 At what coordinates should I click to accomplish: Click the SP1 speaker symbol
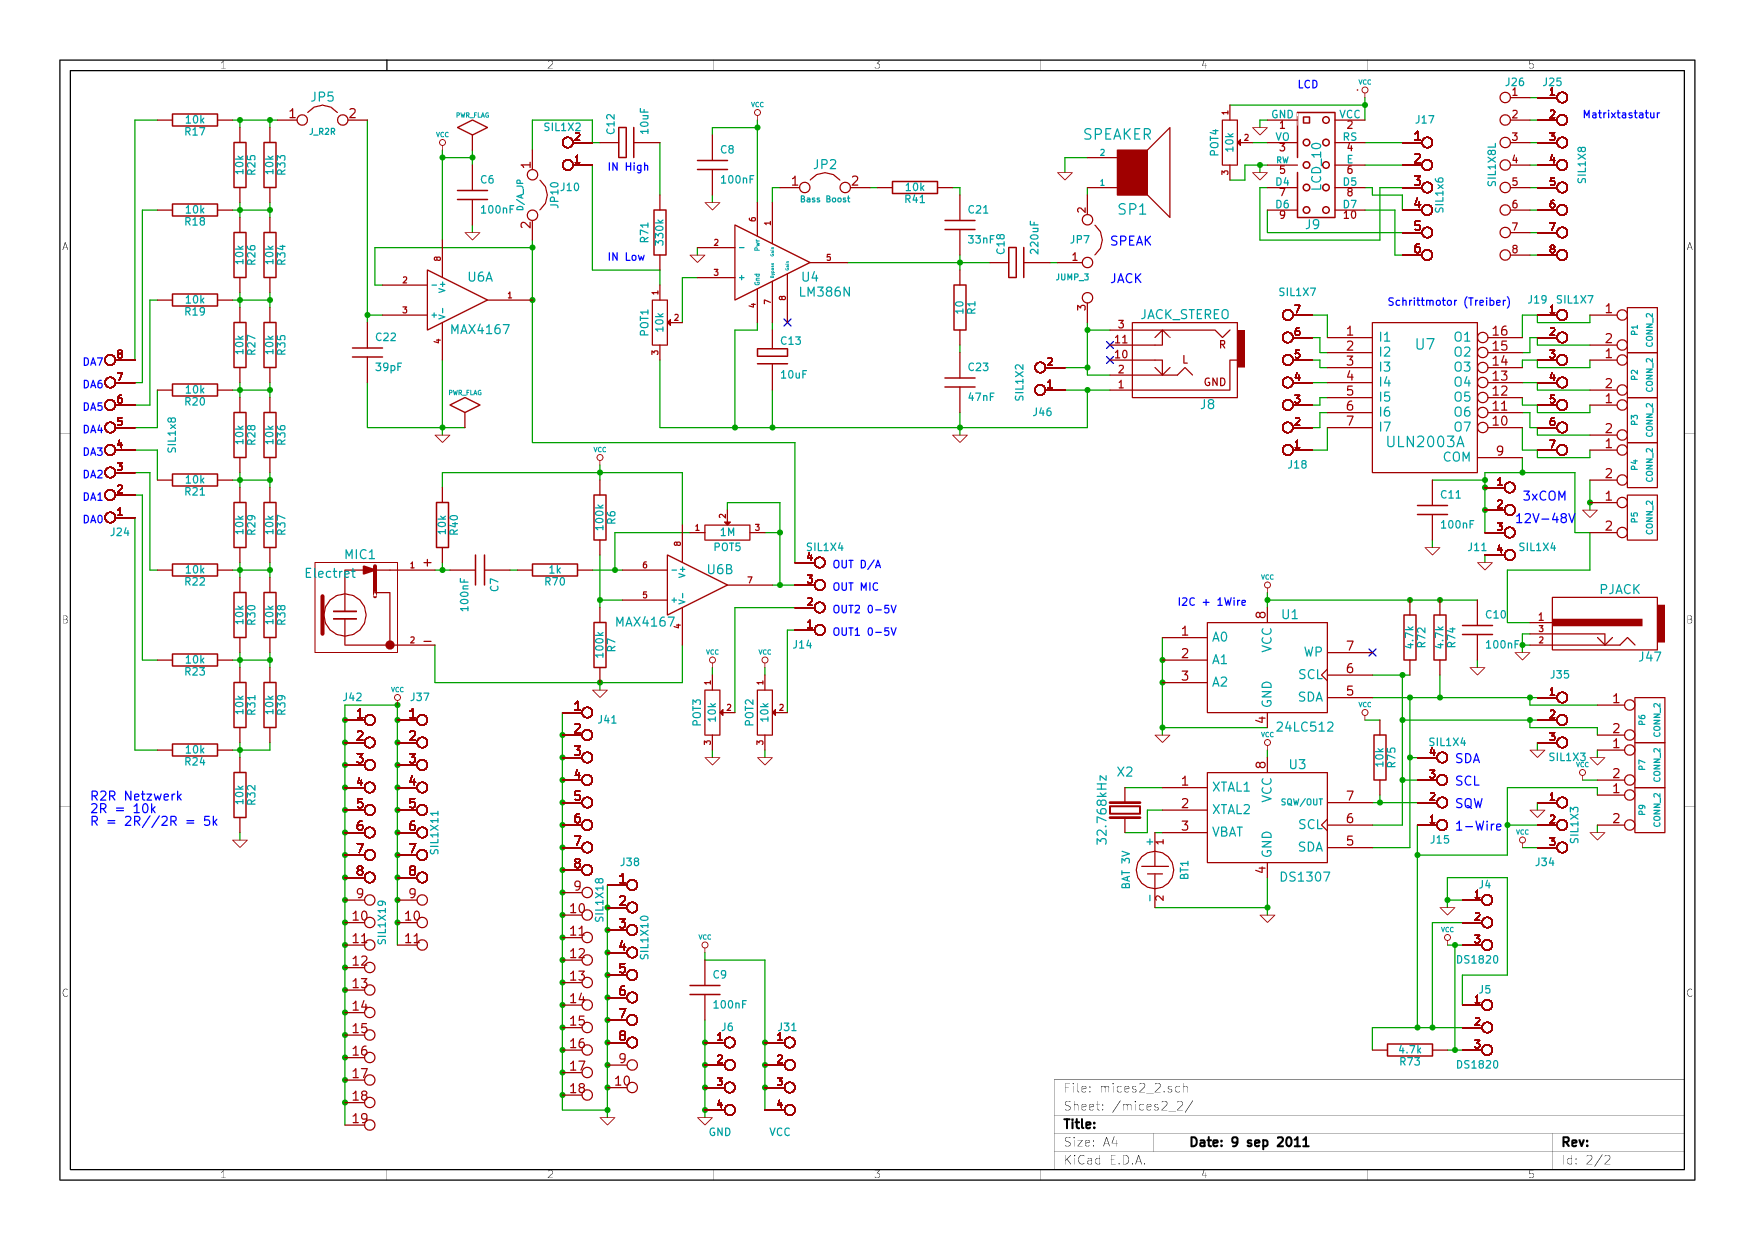pos(1143,172)
